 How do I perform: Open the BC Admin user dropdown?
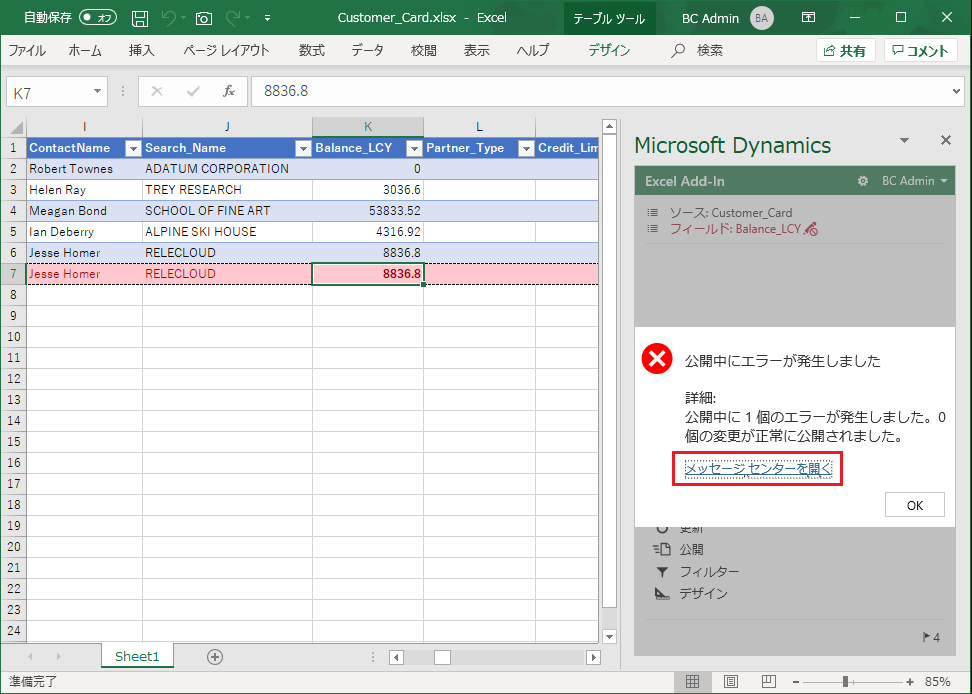coord(915,181)
